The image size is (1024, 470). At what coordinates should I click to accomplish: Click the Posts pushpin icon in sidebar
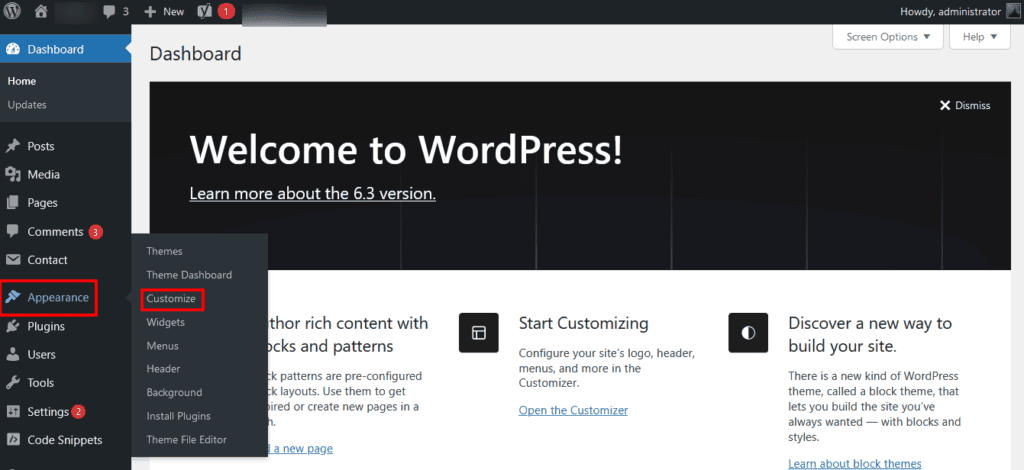(x=13, y=146)
